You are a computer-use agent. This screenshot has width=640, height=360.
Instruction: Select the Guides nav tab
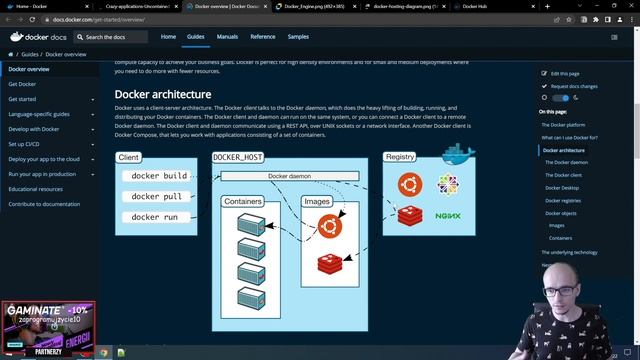click(196, 37)
